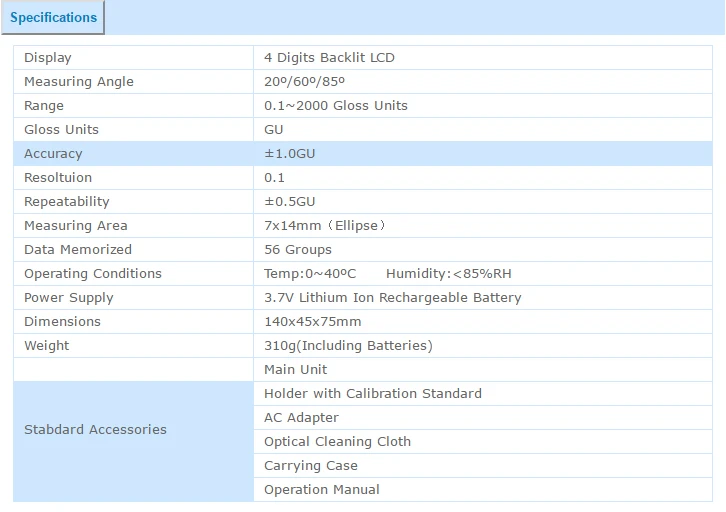This screenshot has height=512, width=726.
Task: Click the ±1.0GU accuracy value
Action: tap(289, 154)
